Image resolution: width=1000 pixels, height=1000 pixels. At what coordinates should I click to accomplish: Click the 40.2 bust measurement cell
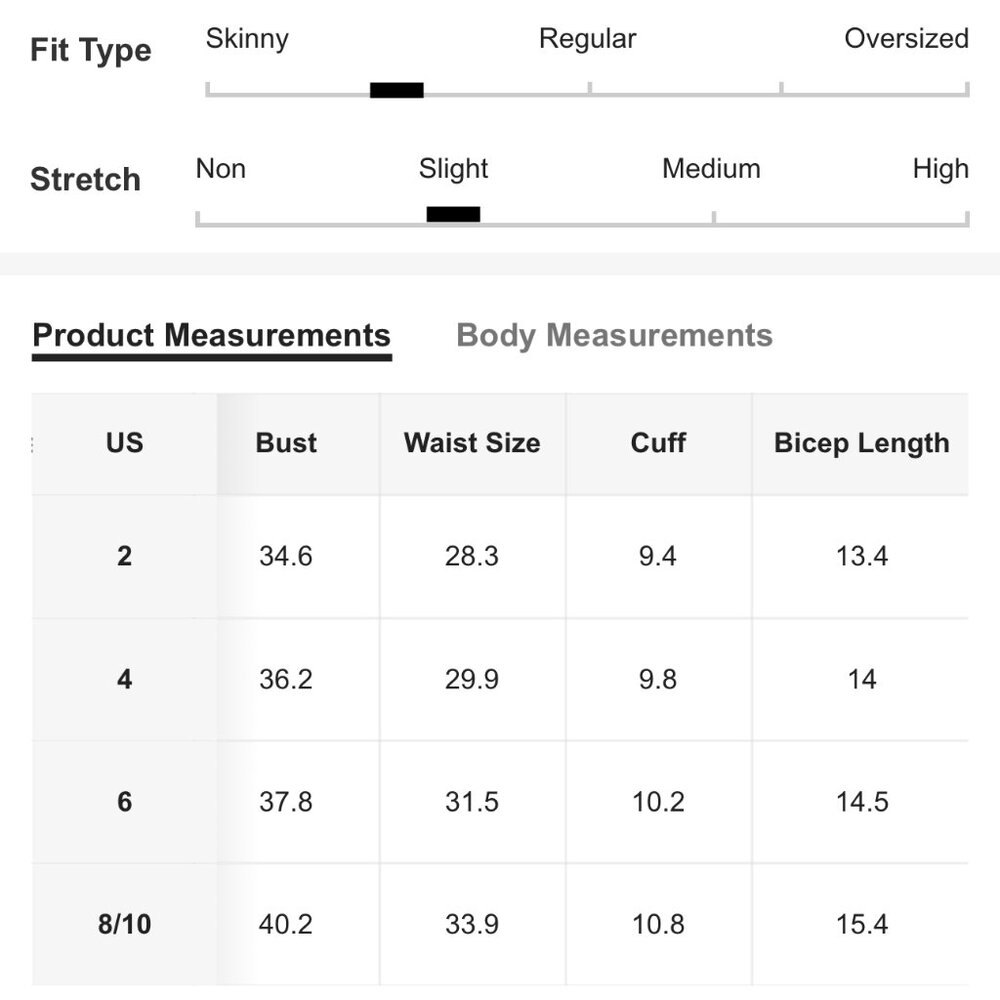[286, 925]
